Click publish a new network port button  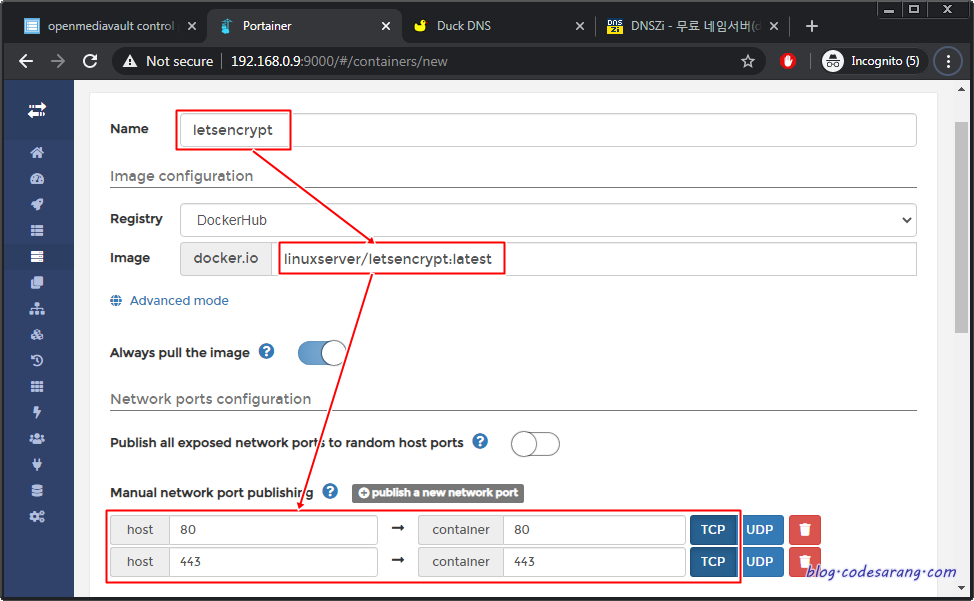438,493
